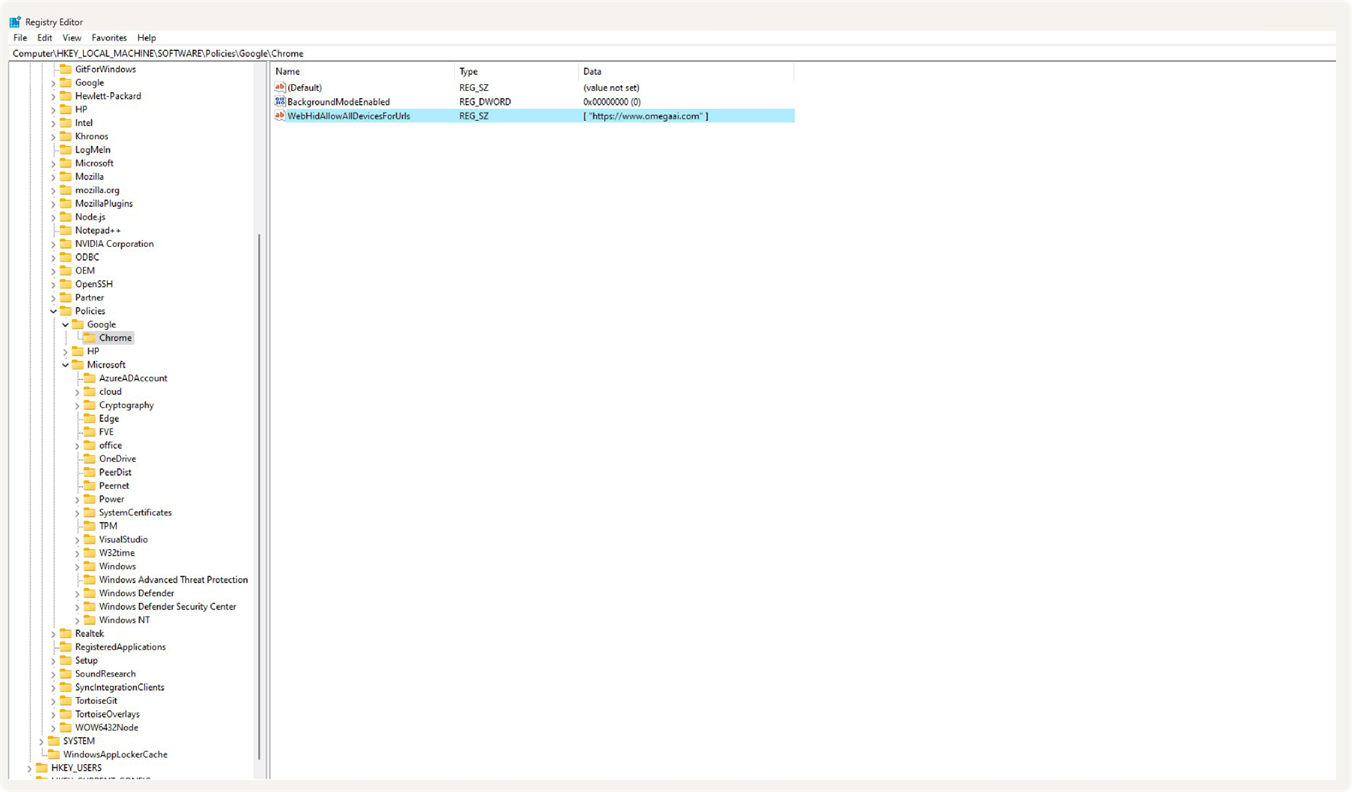Click the HKEY_USERS folder icon
This screenshot has width=1352, height=792.
tap(42, 768)
